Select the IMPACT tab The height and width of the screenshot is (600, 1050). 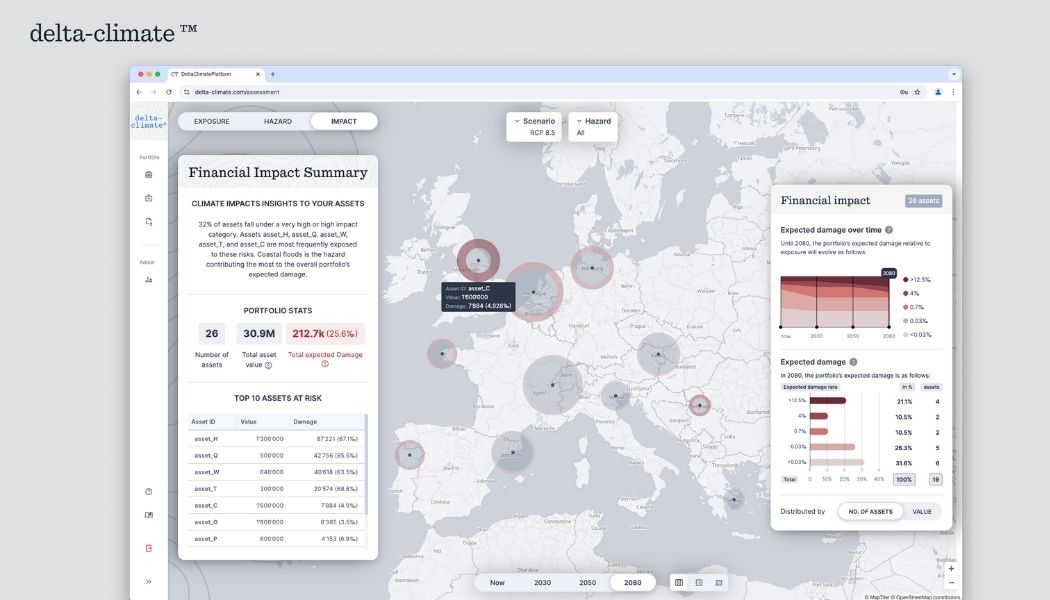(x=344, y=121)
